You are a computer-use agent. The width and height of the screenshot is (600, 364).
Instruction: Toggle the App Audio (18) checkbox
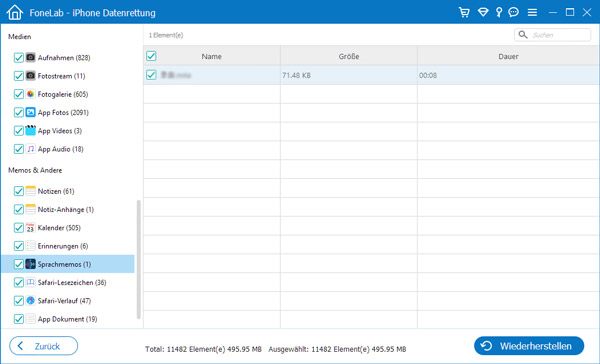coord(18,149)
